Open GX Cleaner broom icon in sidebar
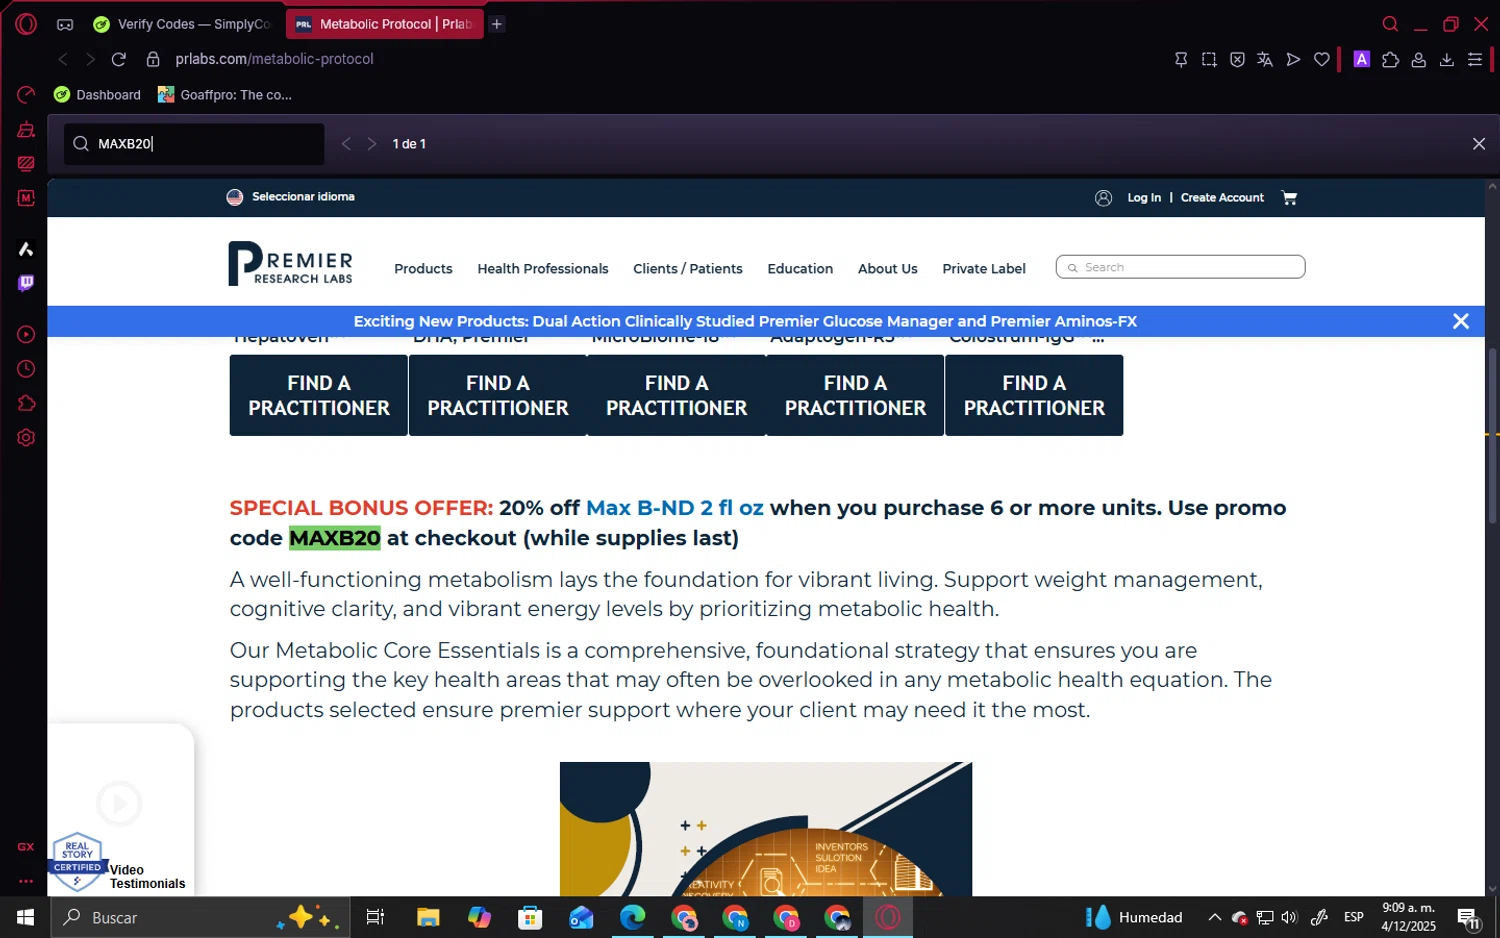Image resolution: width=1500 pixels, height=938 pixels. tap(26, 130)
